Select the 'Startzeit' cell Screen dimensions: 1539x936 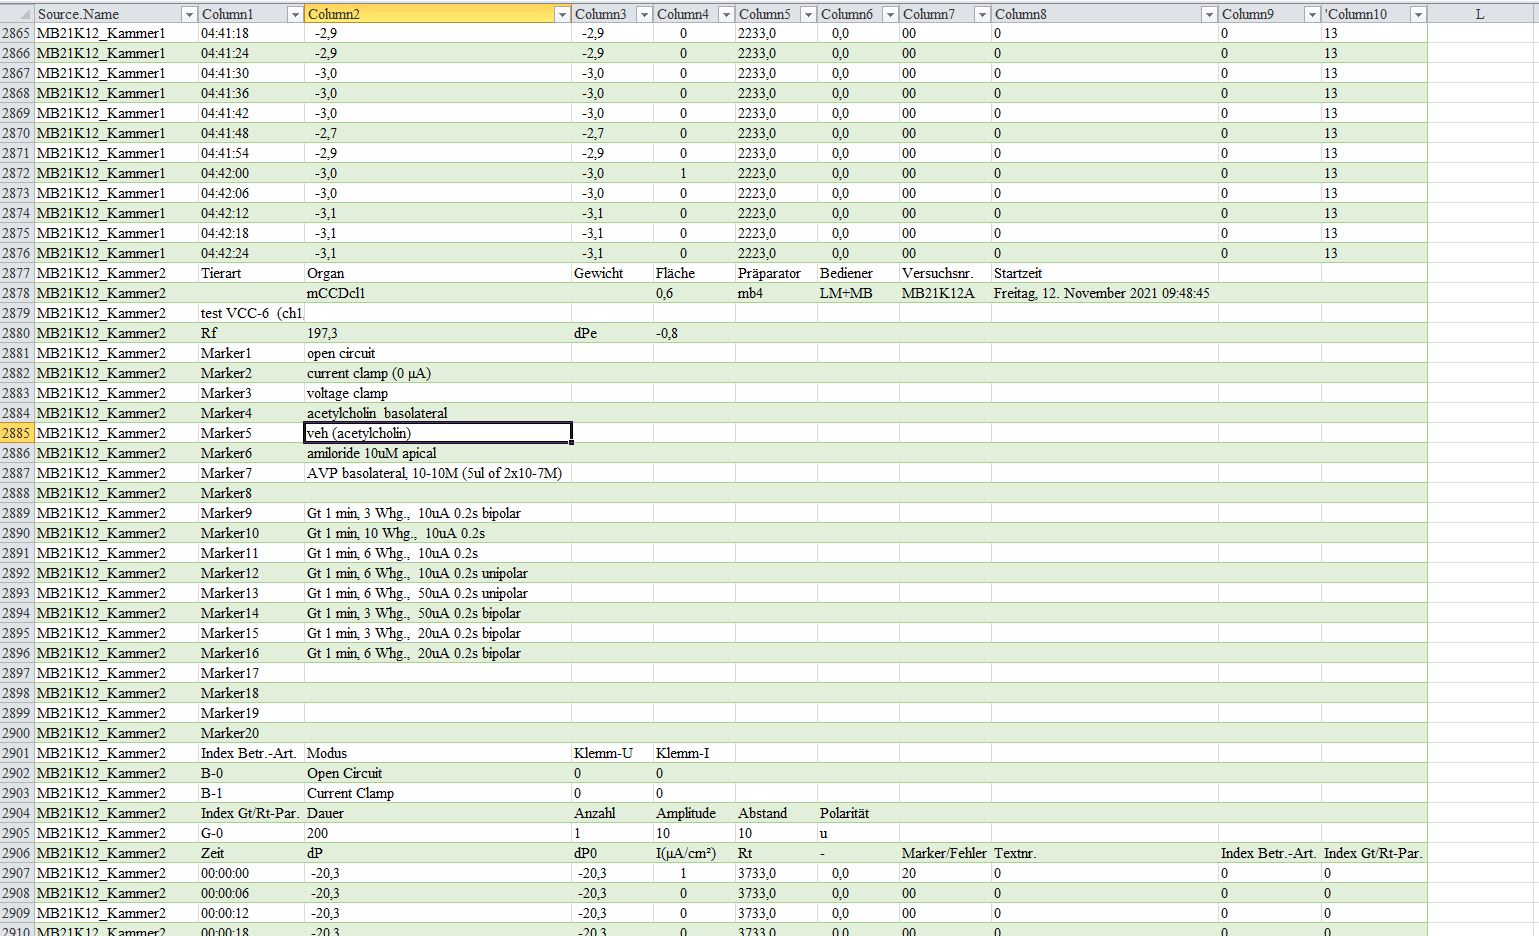[1104, 273]
